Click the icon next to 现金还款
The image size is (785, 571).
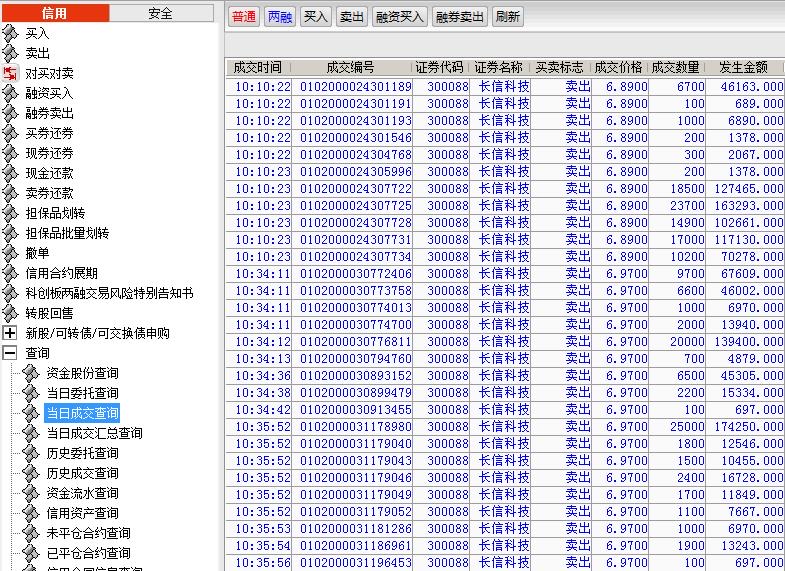10,173
